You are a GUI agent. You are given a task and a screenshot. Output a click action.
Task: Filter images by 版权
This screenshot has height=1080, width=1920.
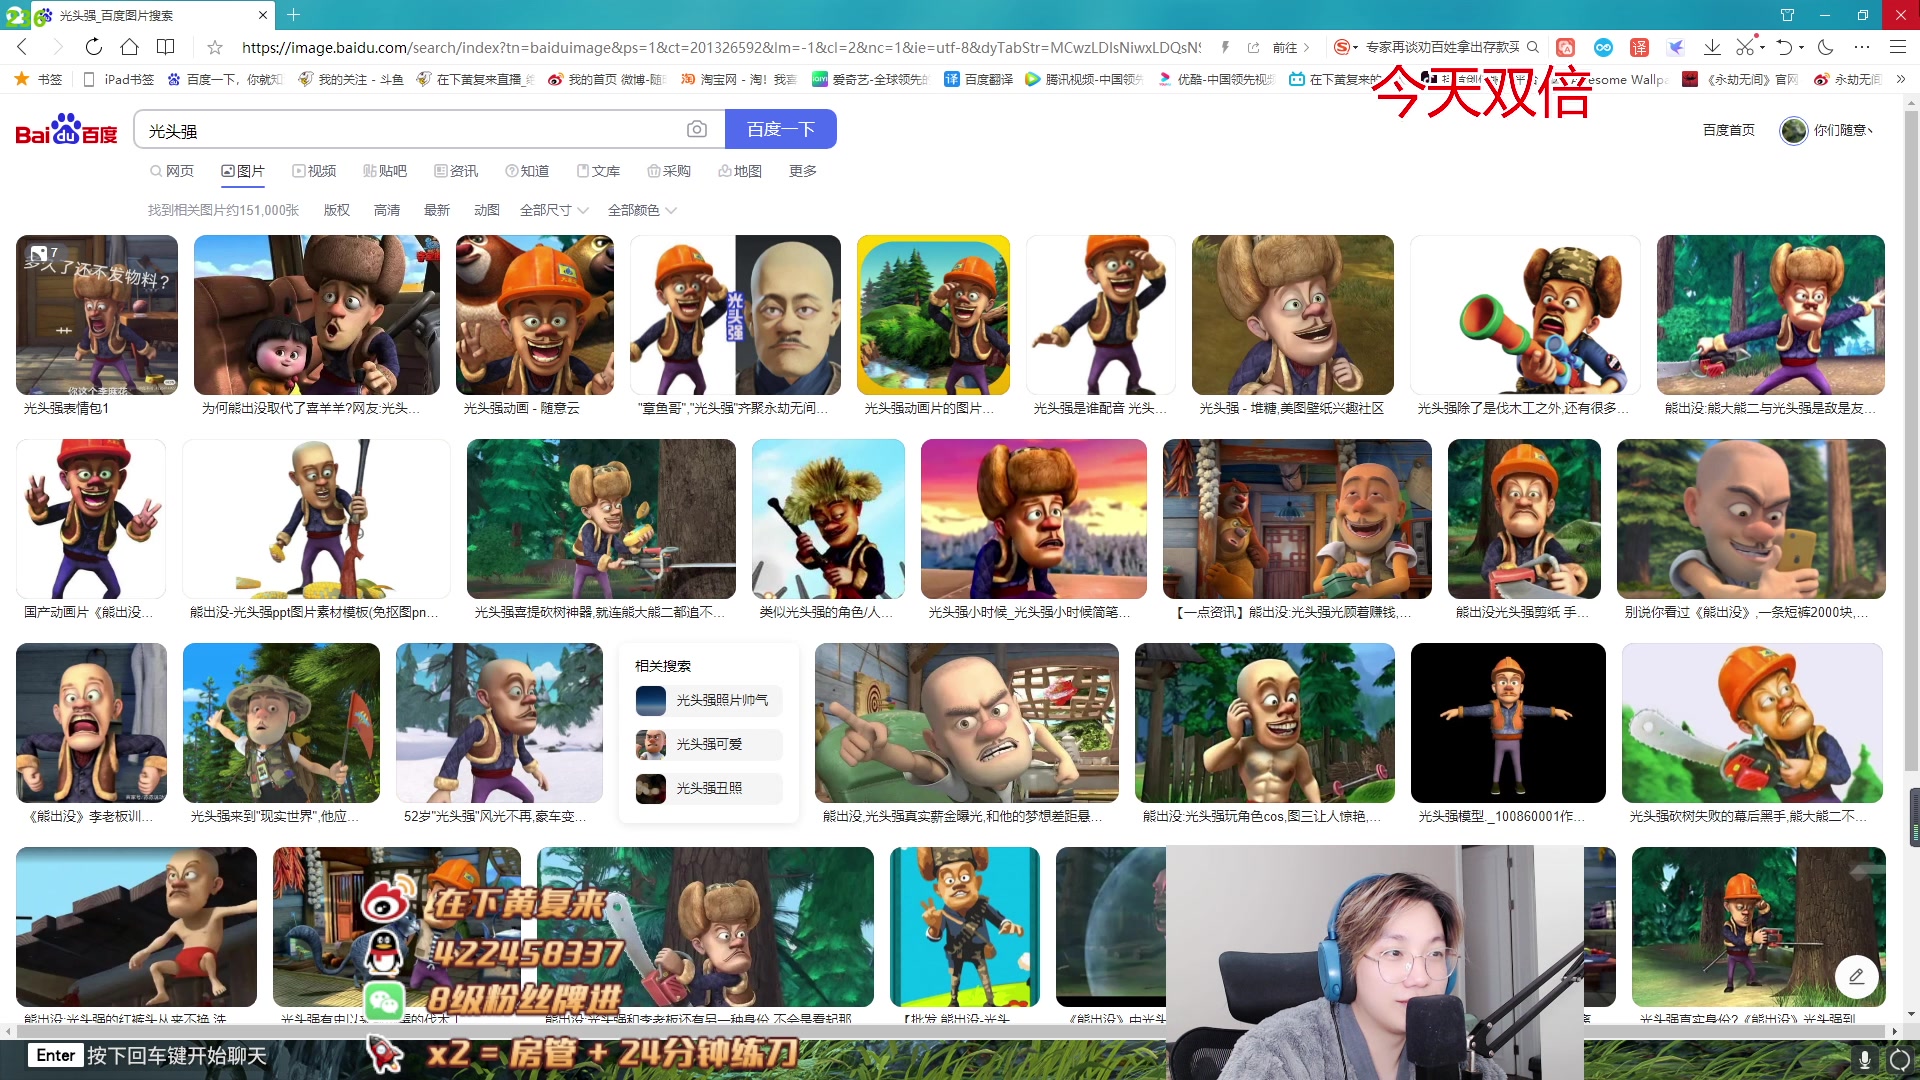(x=337, y=210)
